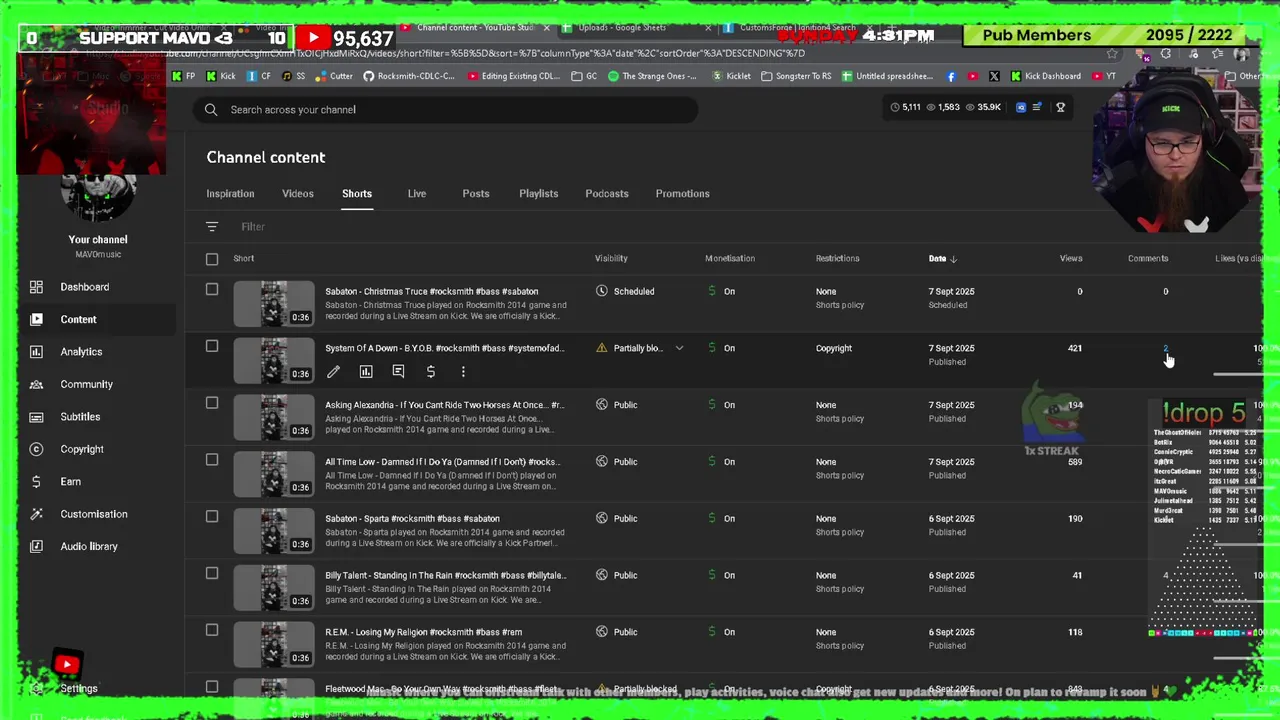Open Customisation in the sidebar
Viewport: 1280px width, 720px height.
coord(93,514)
